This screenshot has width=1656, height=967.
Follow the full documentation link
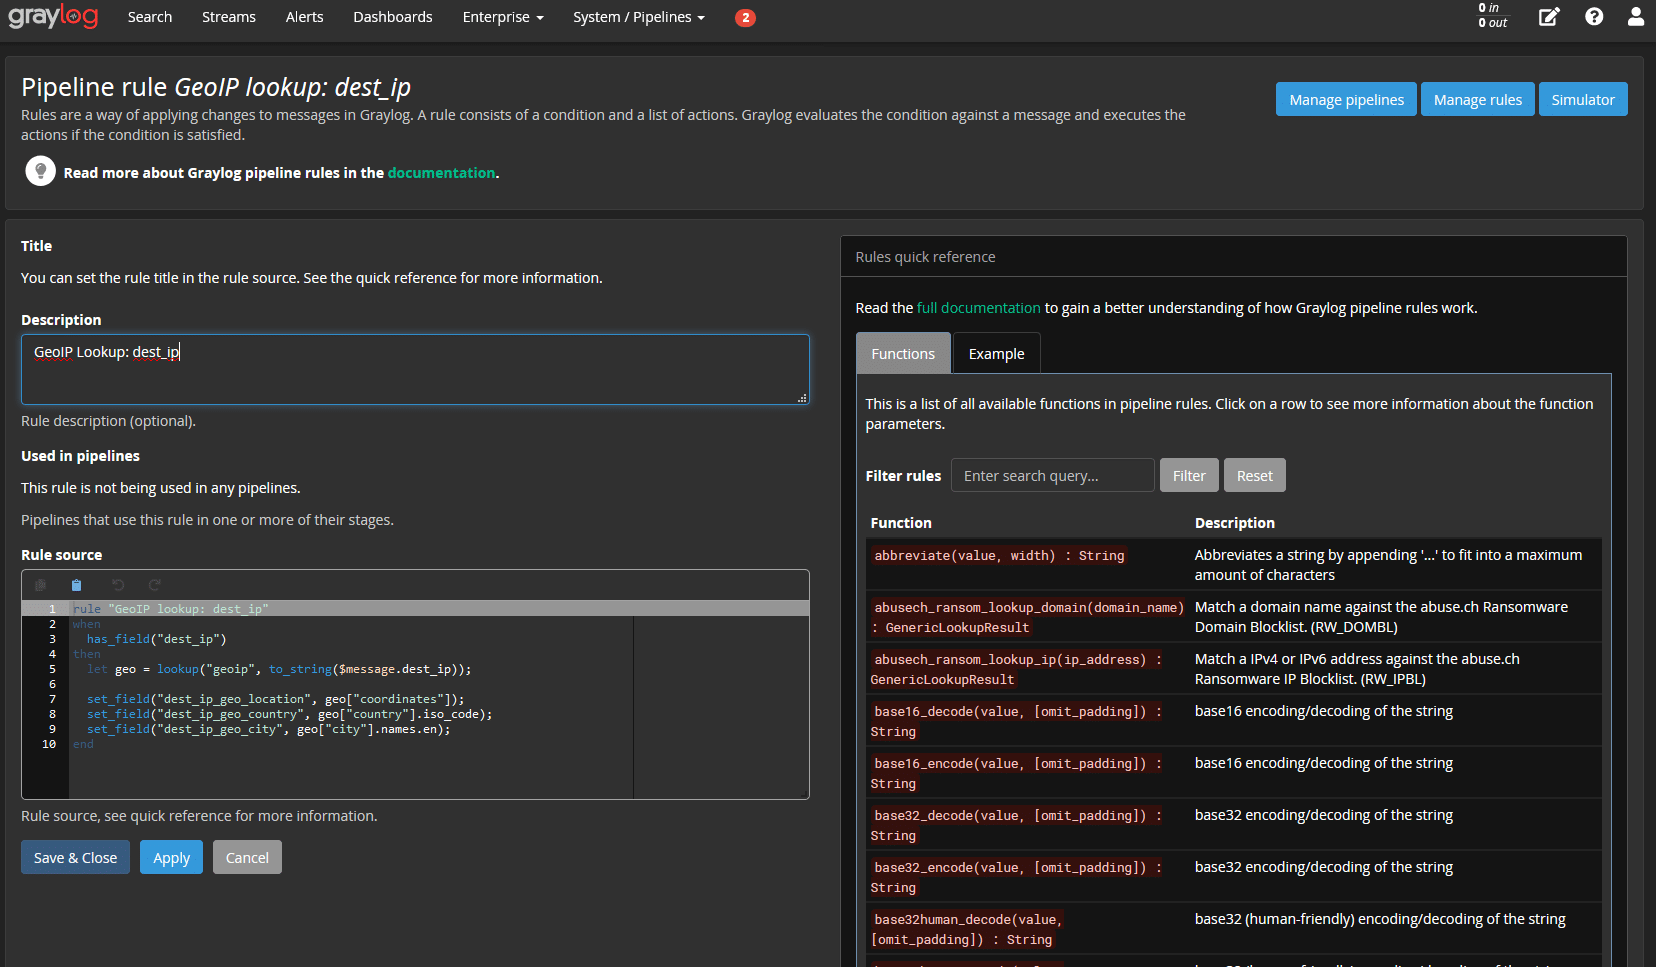978,308
